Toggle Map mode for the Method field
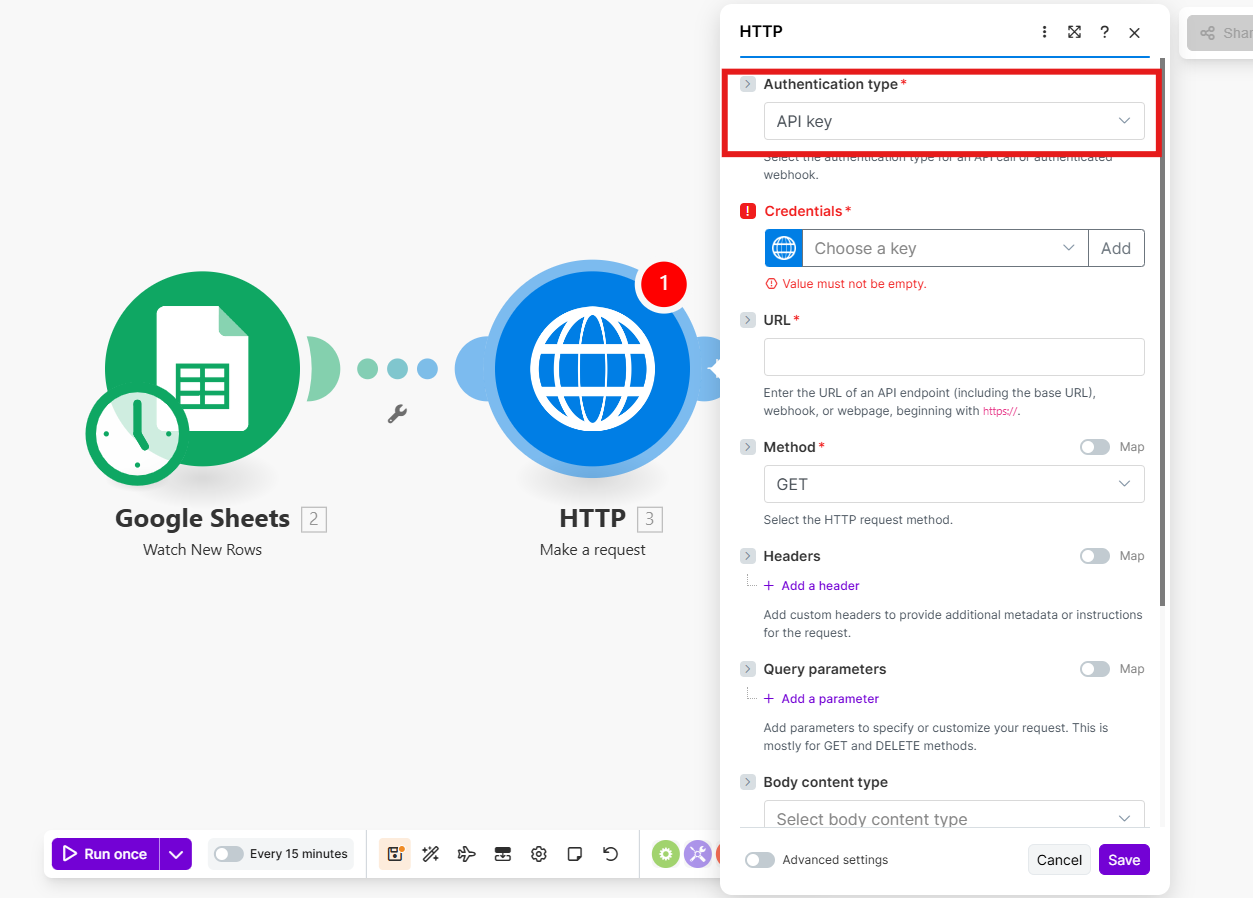The height and width of the screenshot is (898, 1253). coord(1094,447)
